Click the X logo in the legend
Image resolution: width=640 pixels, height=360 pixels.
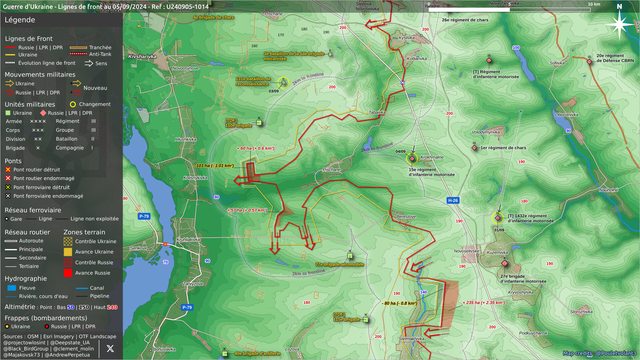[x=110, y=349]
